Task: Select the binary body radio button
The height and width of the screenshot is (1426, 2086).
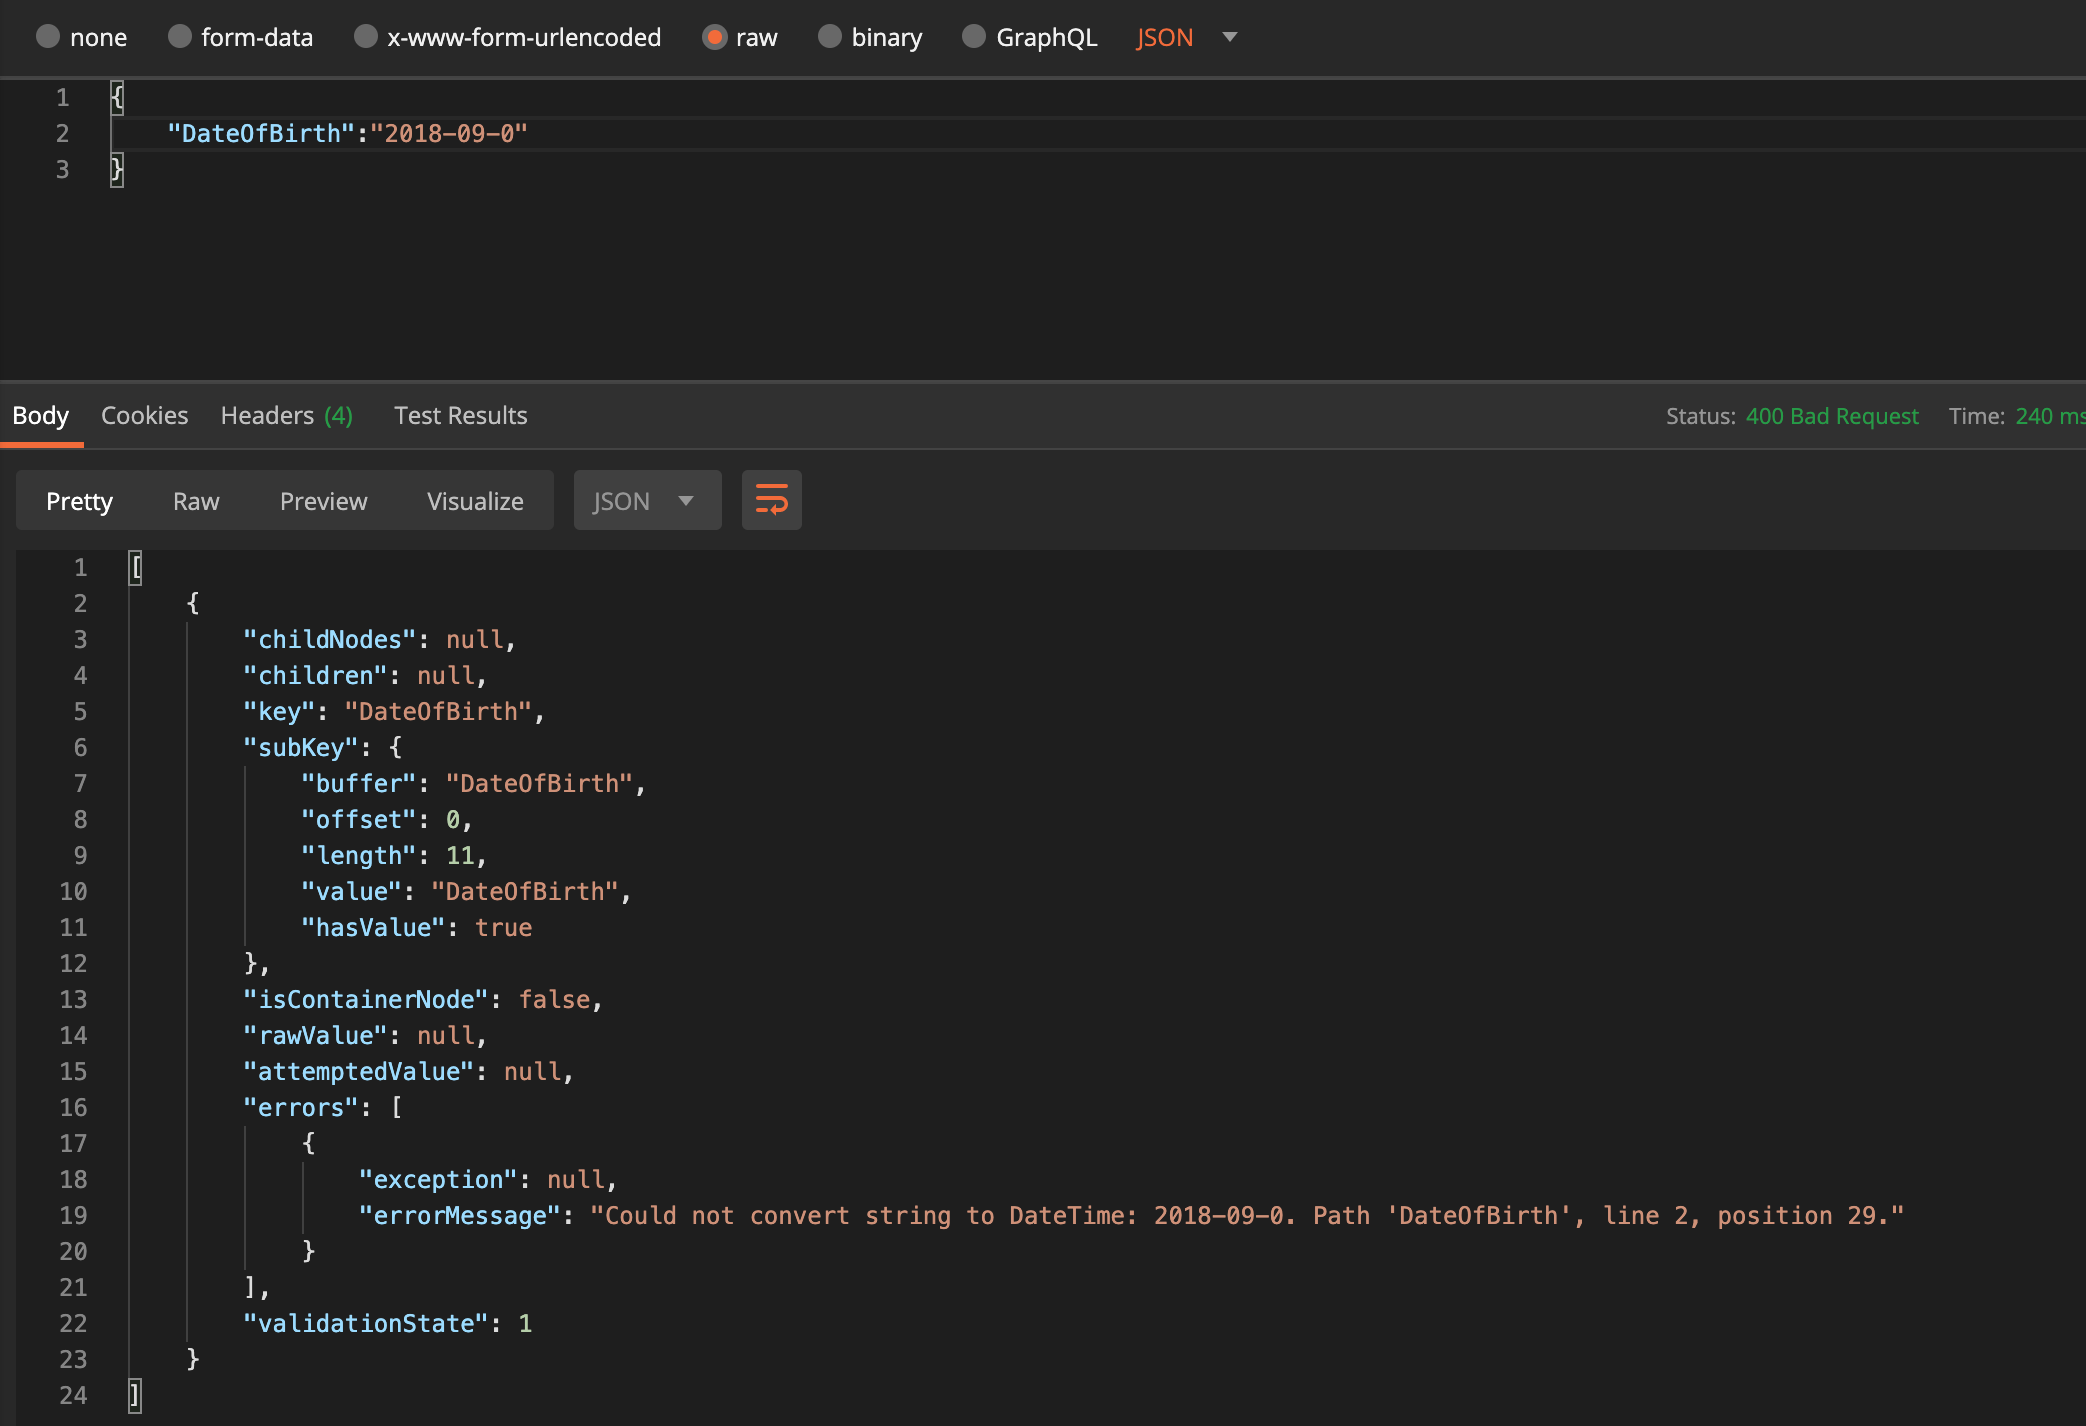Action: pyautogui.click(x=830, y=37)
